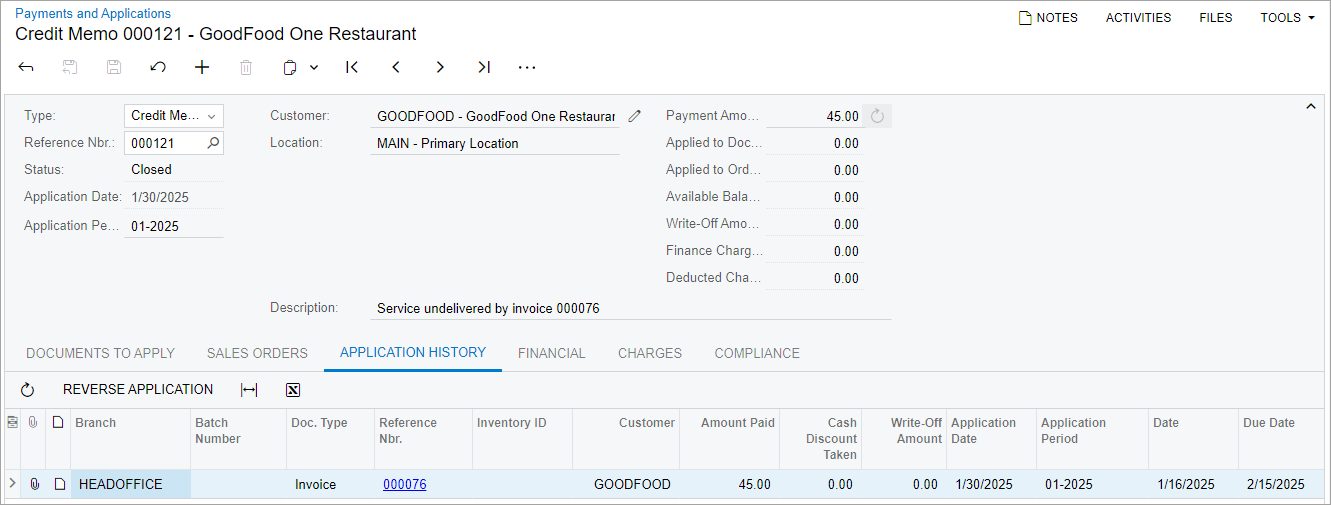Viewport: 1331px width, 505px height.
Task: Click the Reverse Application button
Action: pyautogui.click(x=138, y=390)
